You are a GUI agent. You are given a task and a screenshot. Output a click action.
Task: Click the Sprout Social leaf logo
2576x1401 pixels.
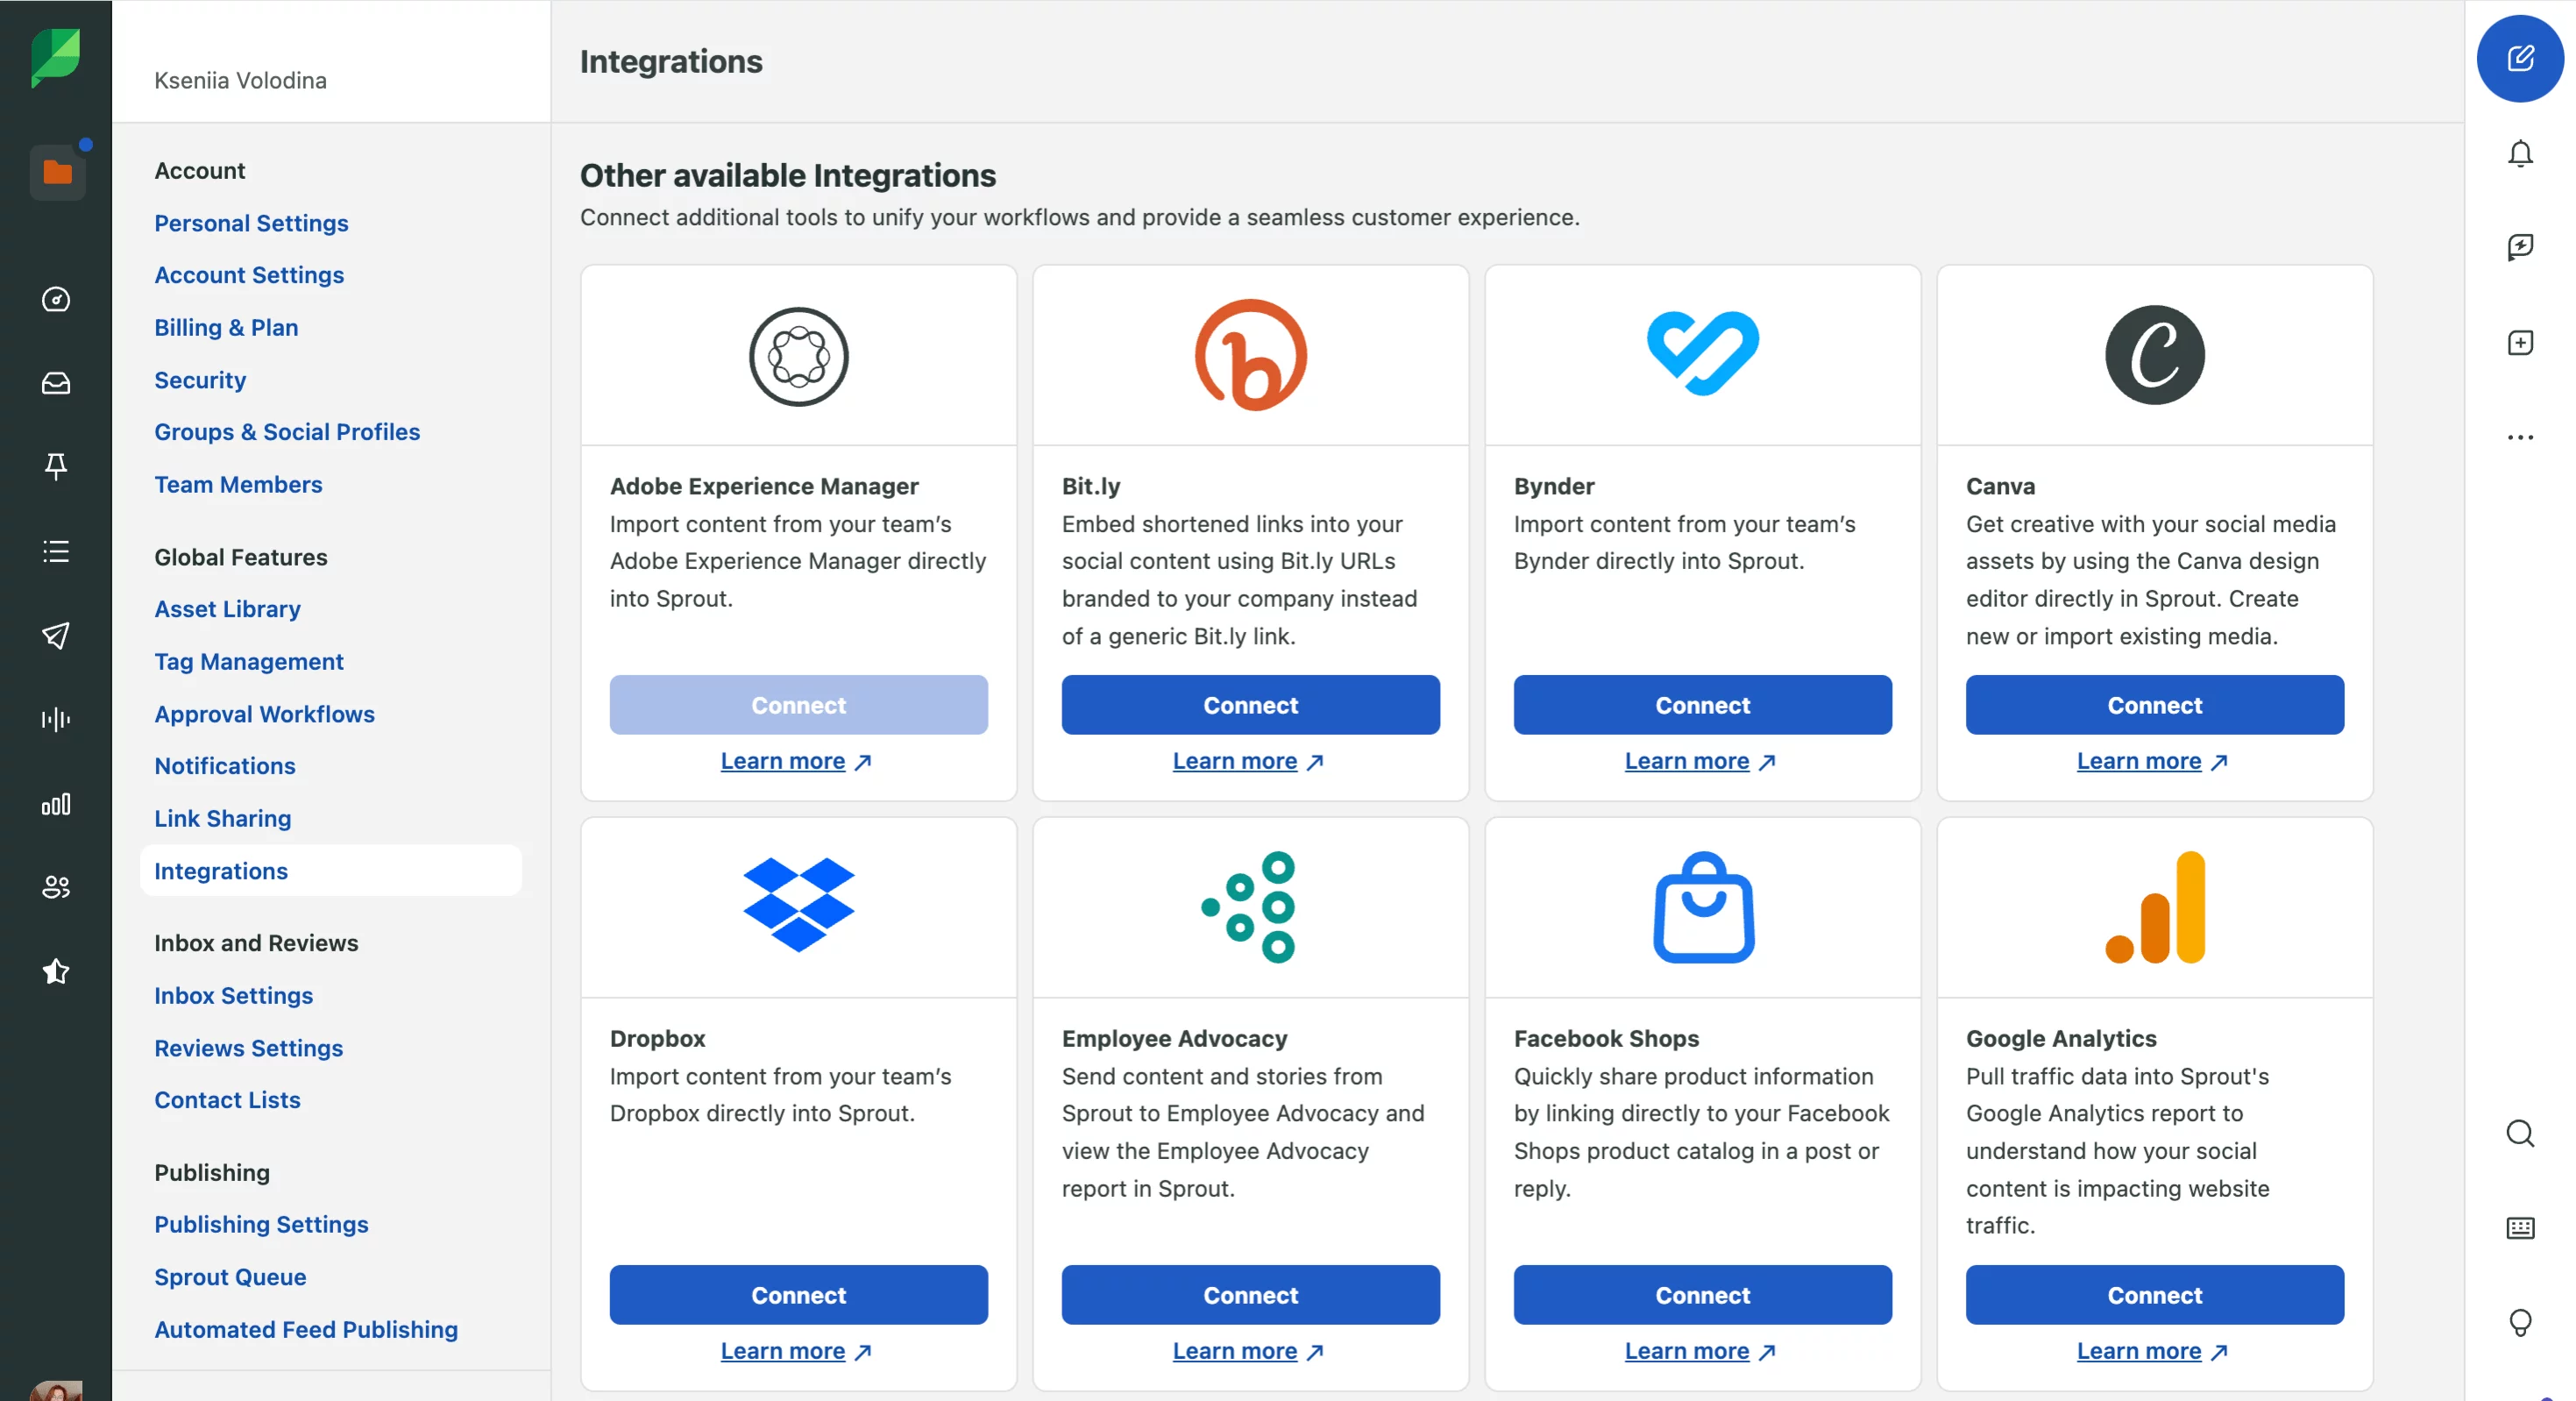(55, 58)
